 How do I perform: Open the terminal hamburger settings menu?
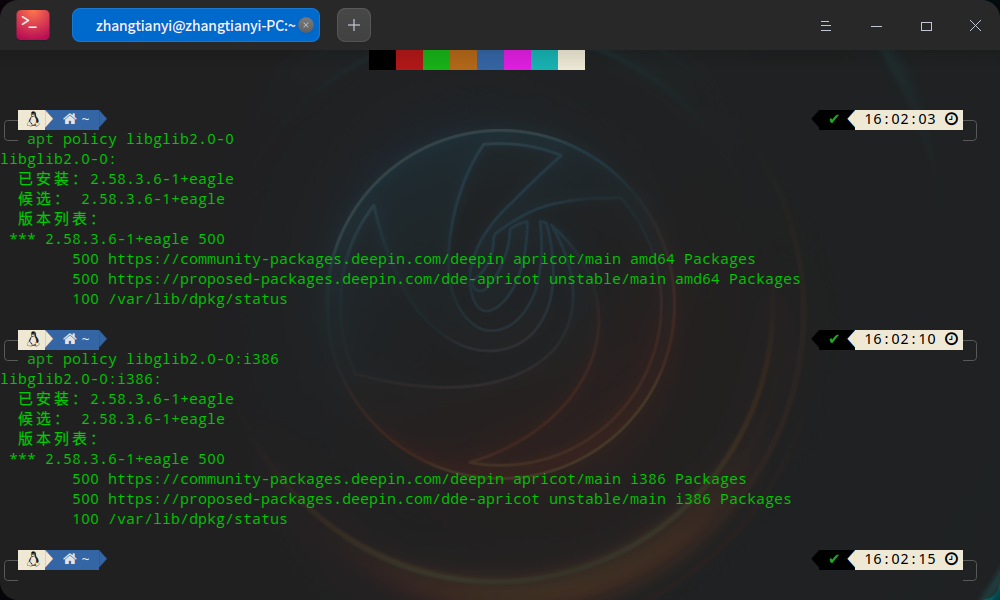point(826,26)
